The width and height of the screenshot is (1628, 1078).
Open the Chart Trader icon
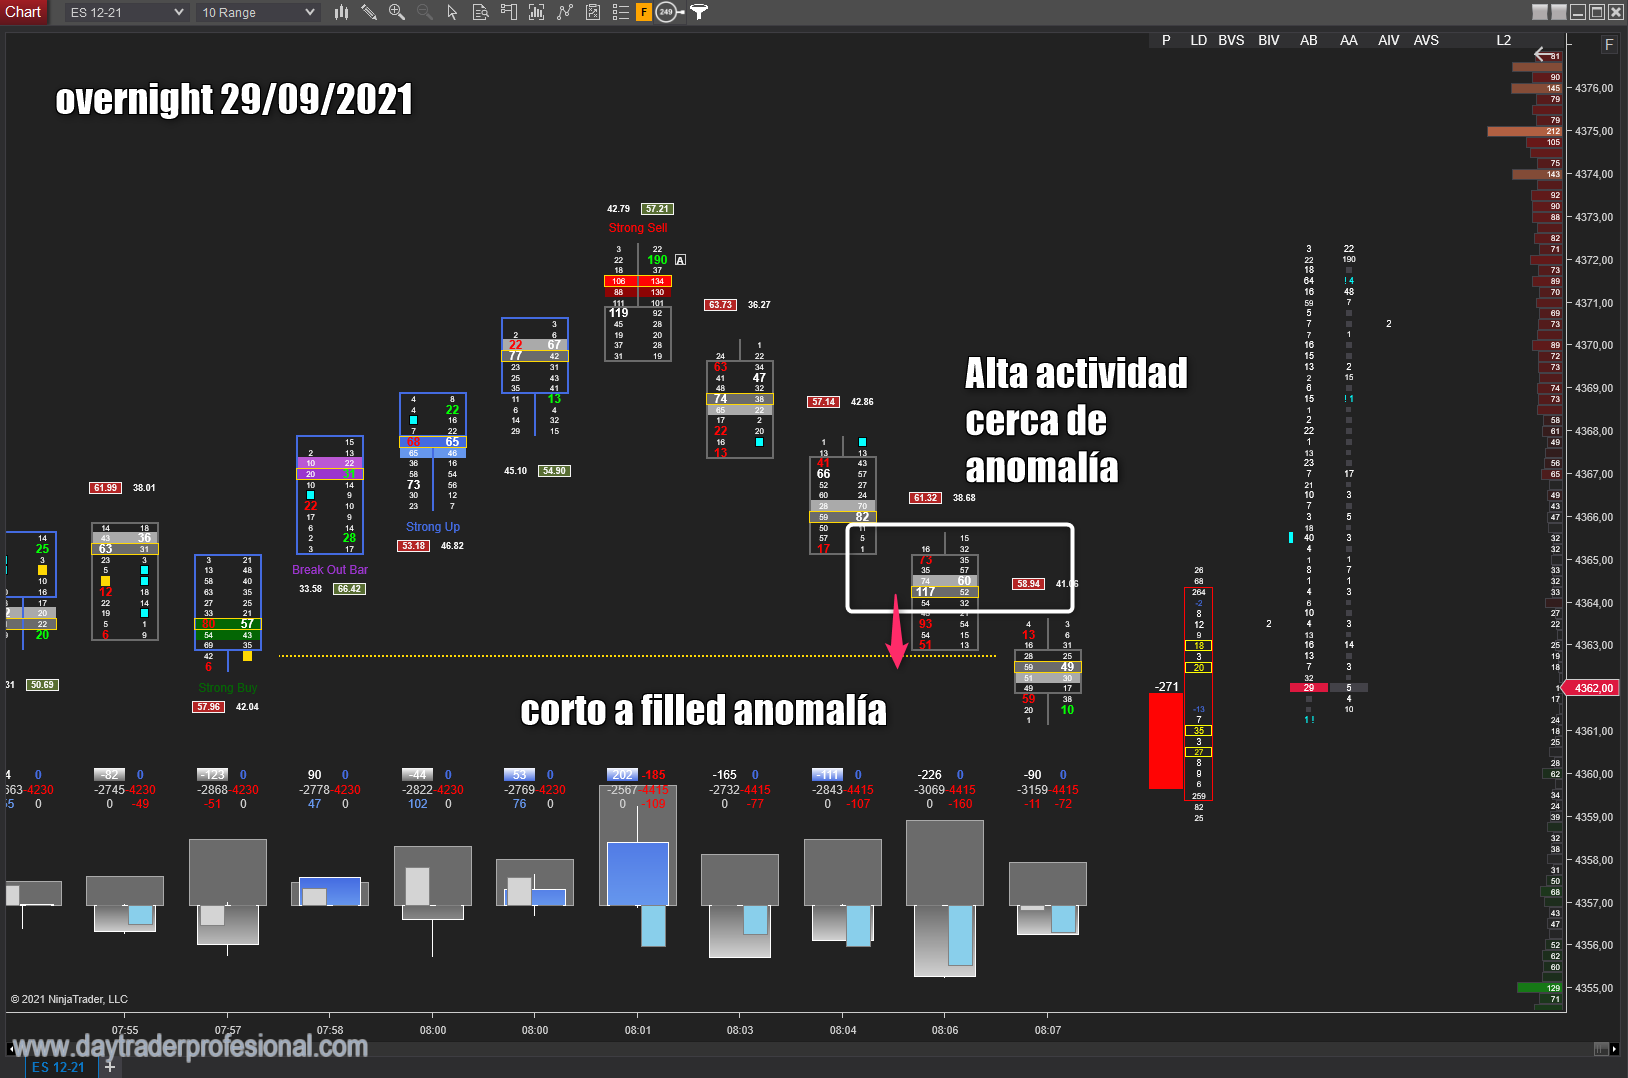click(x=508, y=12)
